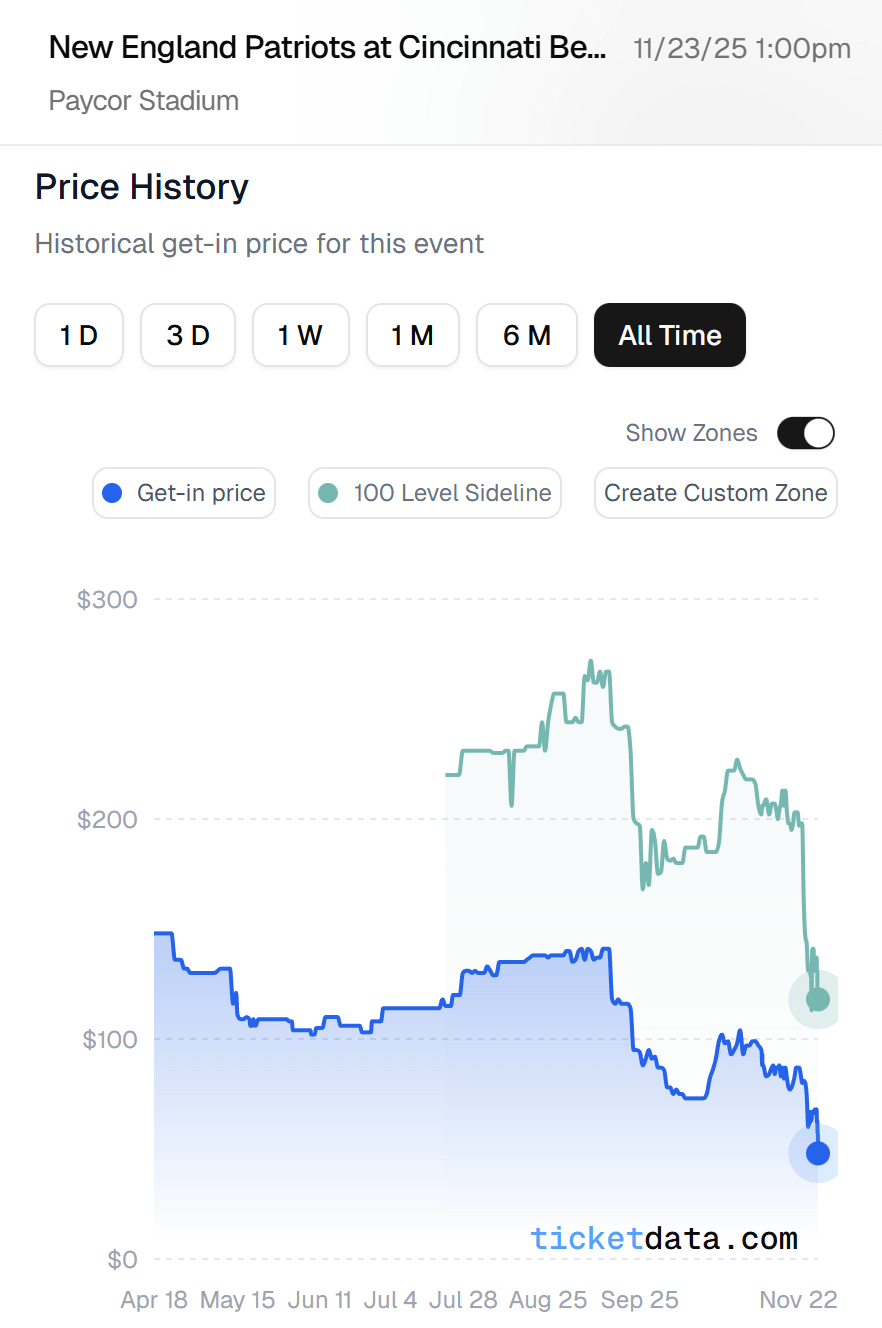
Task: Click the ticketdata.com watermark
Action: click(664, 1239)
